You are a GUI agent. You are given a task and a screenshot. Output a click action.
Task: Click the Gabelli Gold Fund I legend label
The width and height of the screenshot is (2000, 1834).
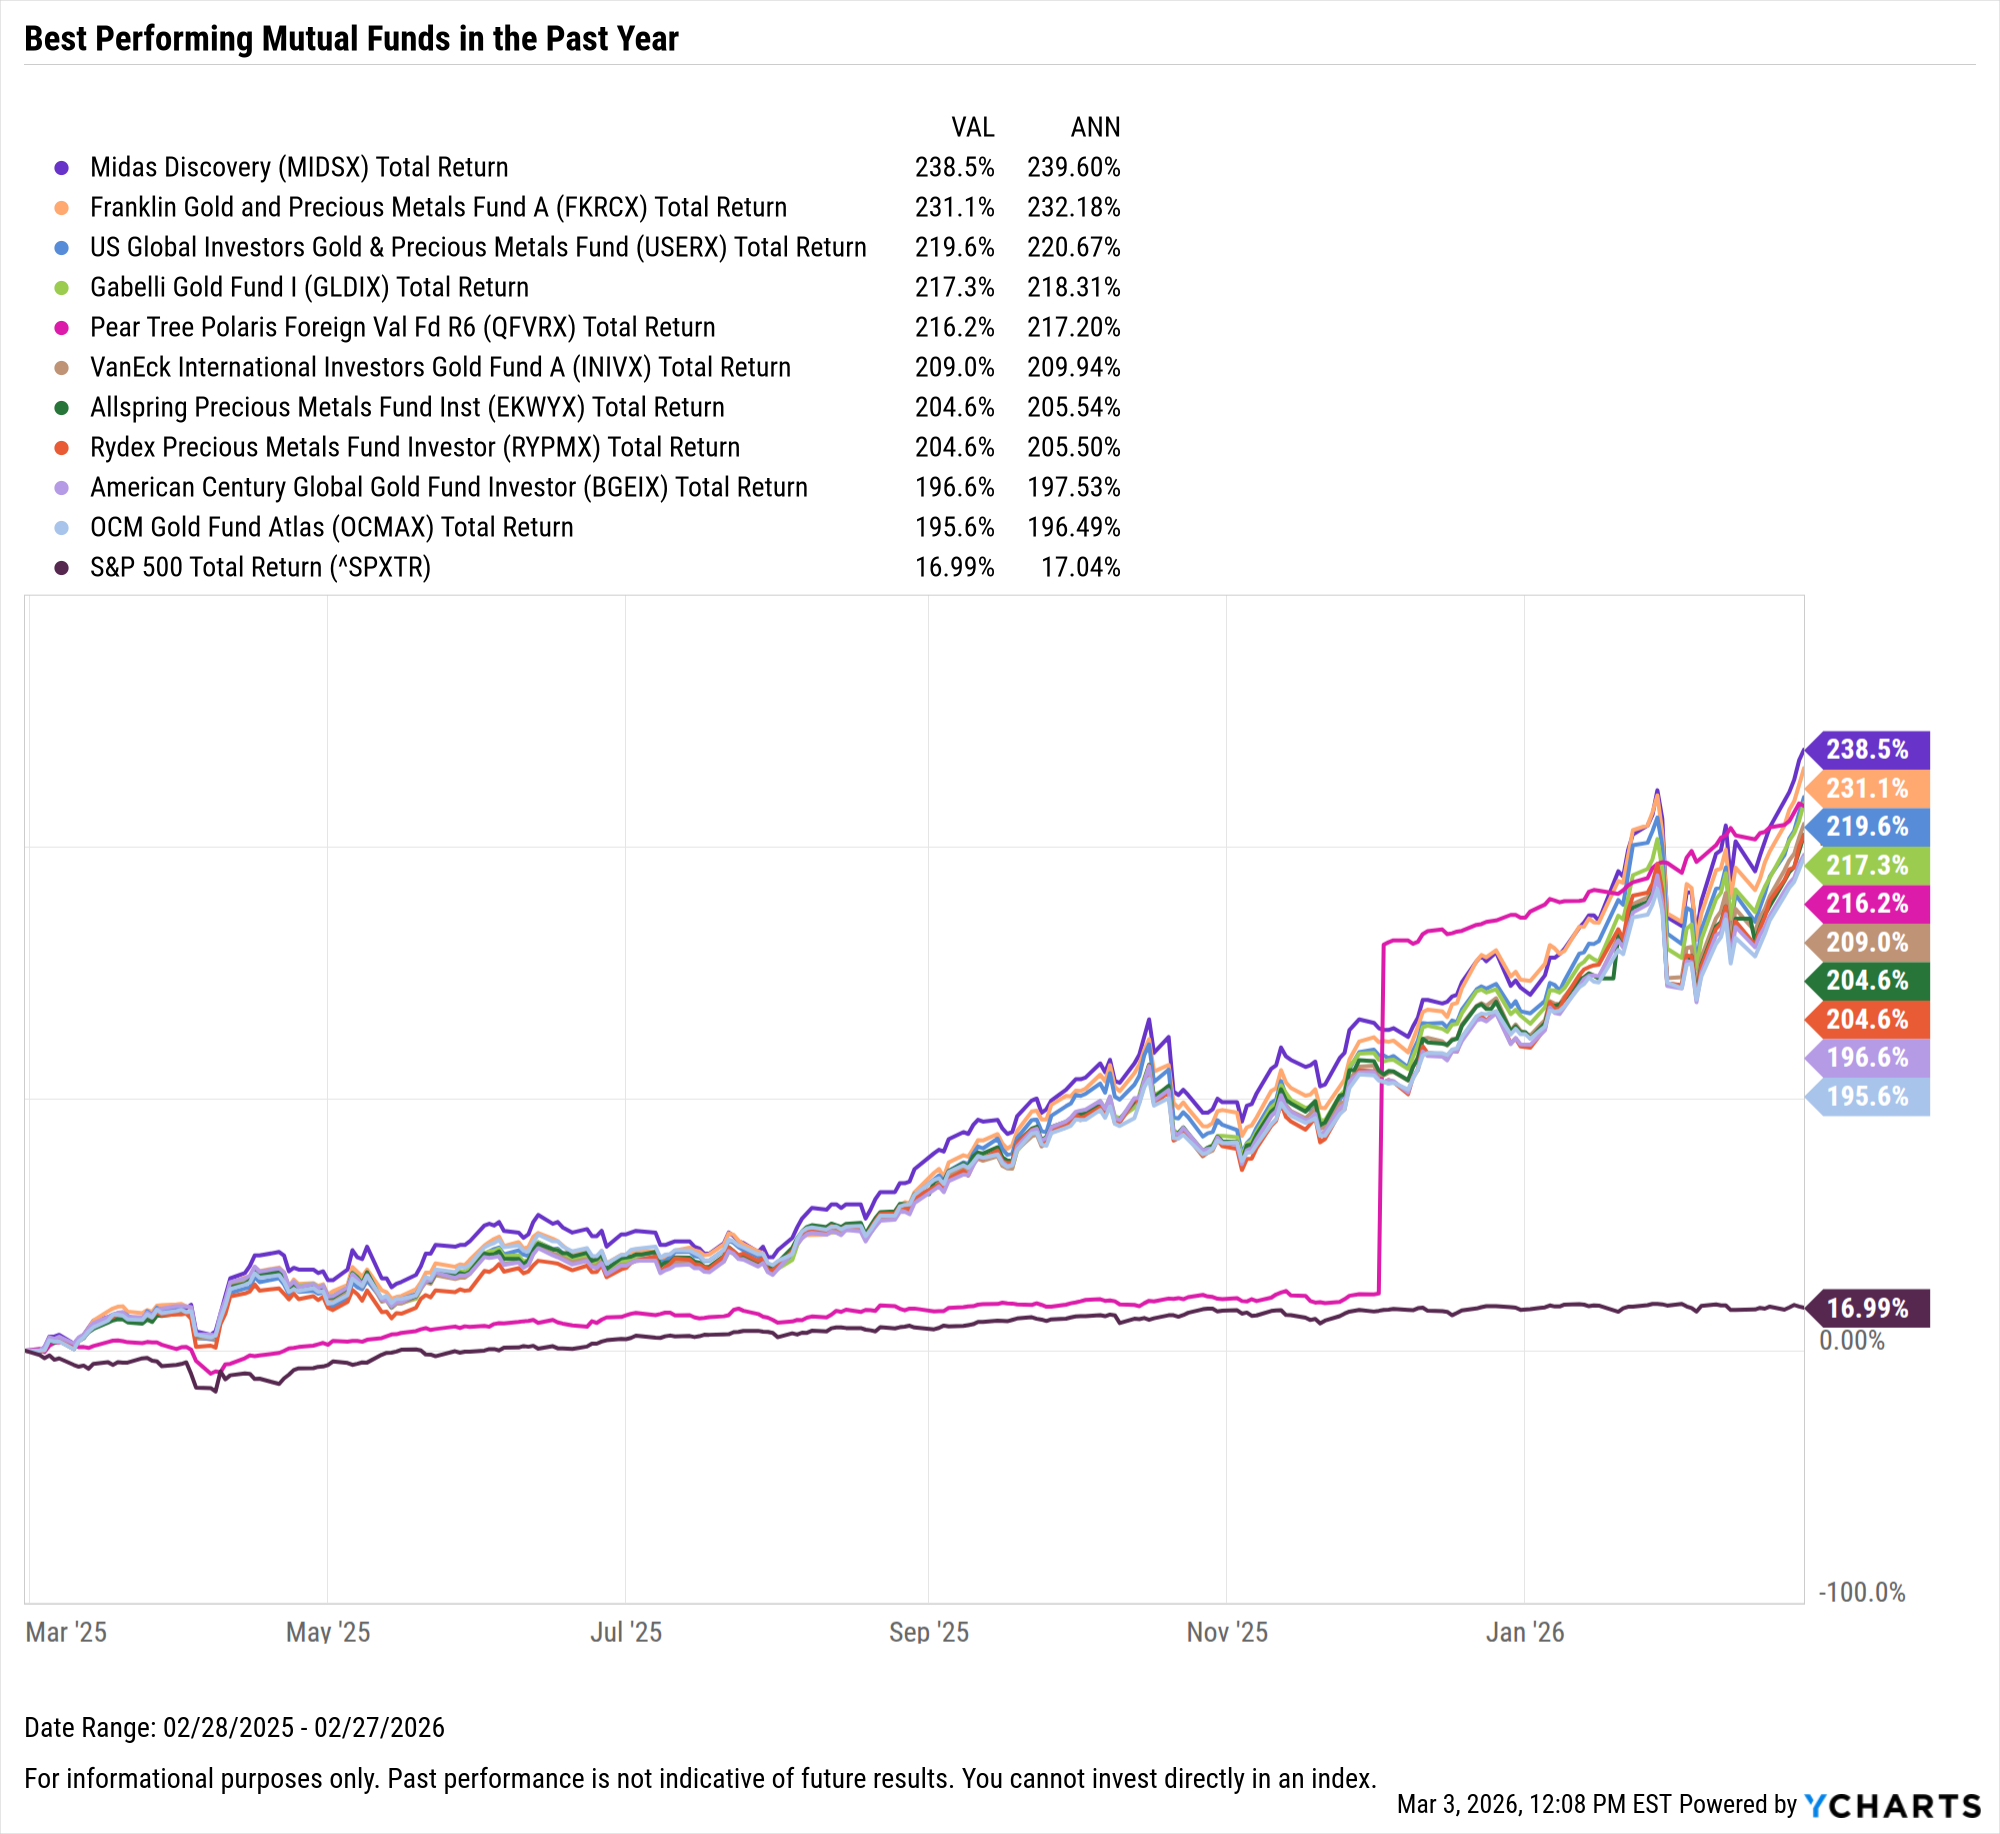309,287
